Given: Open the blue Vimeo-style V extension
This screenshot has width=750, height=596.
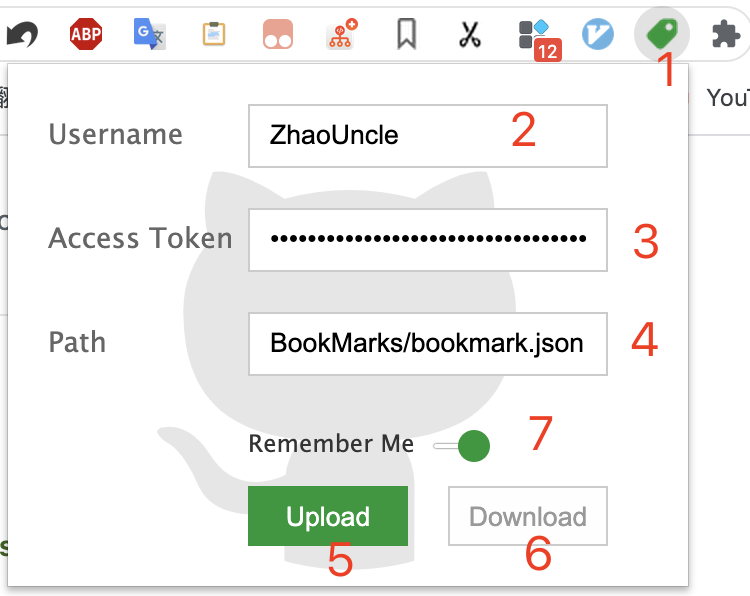Looking at the screenshot, I should 598,34.
